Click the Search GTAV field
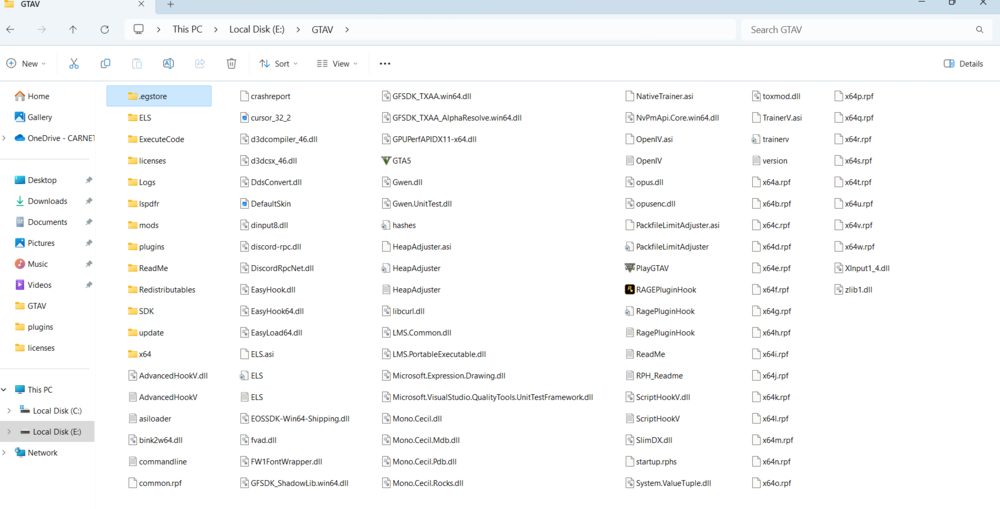 865,29
